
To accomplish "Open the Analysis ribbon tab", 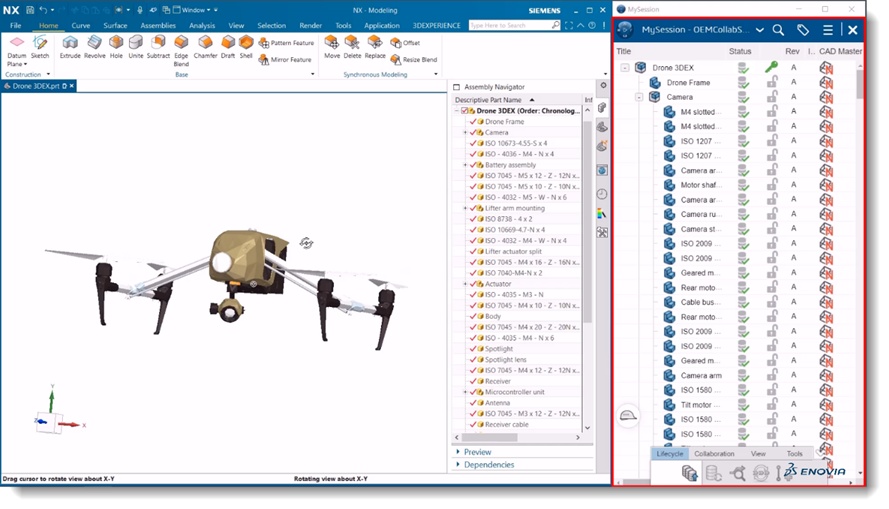I will point(202,26).
